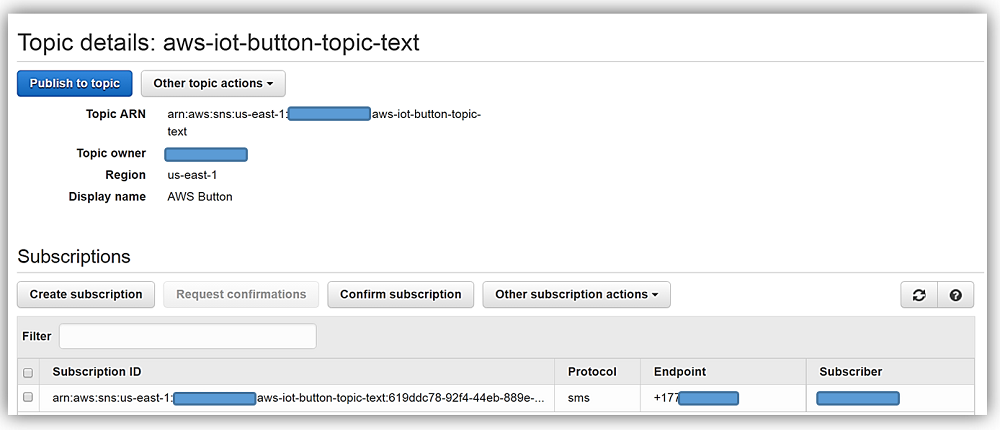Open the Other subscription actions menu
This screenshot has height=430, width=1000.
576,294
